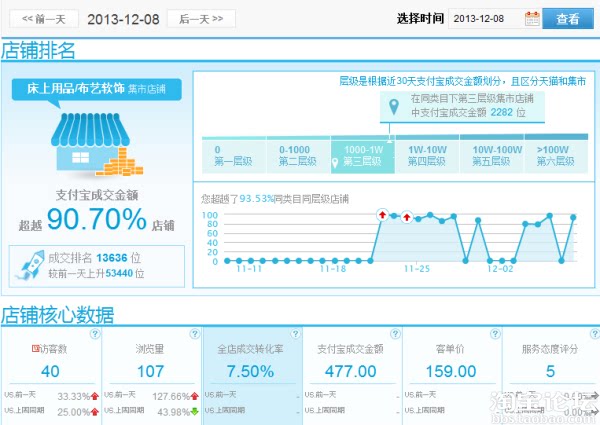Select the 1000-1W 第三层级 tier tab
The width and height of the screenshot is (600, 425).
(363, 155)
